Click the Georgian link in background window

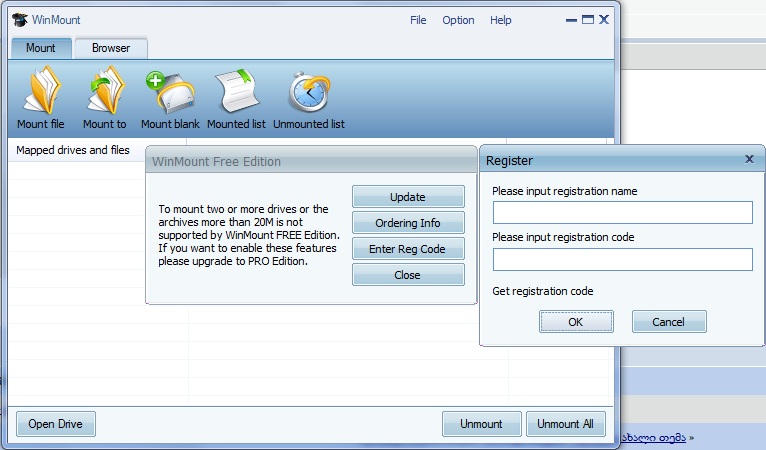click(654, 438)
